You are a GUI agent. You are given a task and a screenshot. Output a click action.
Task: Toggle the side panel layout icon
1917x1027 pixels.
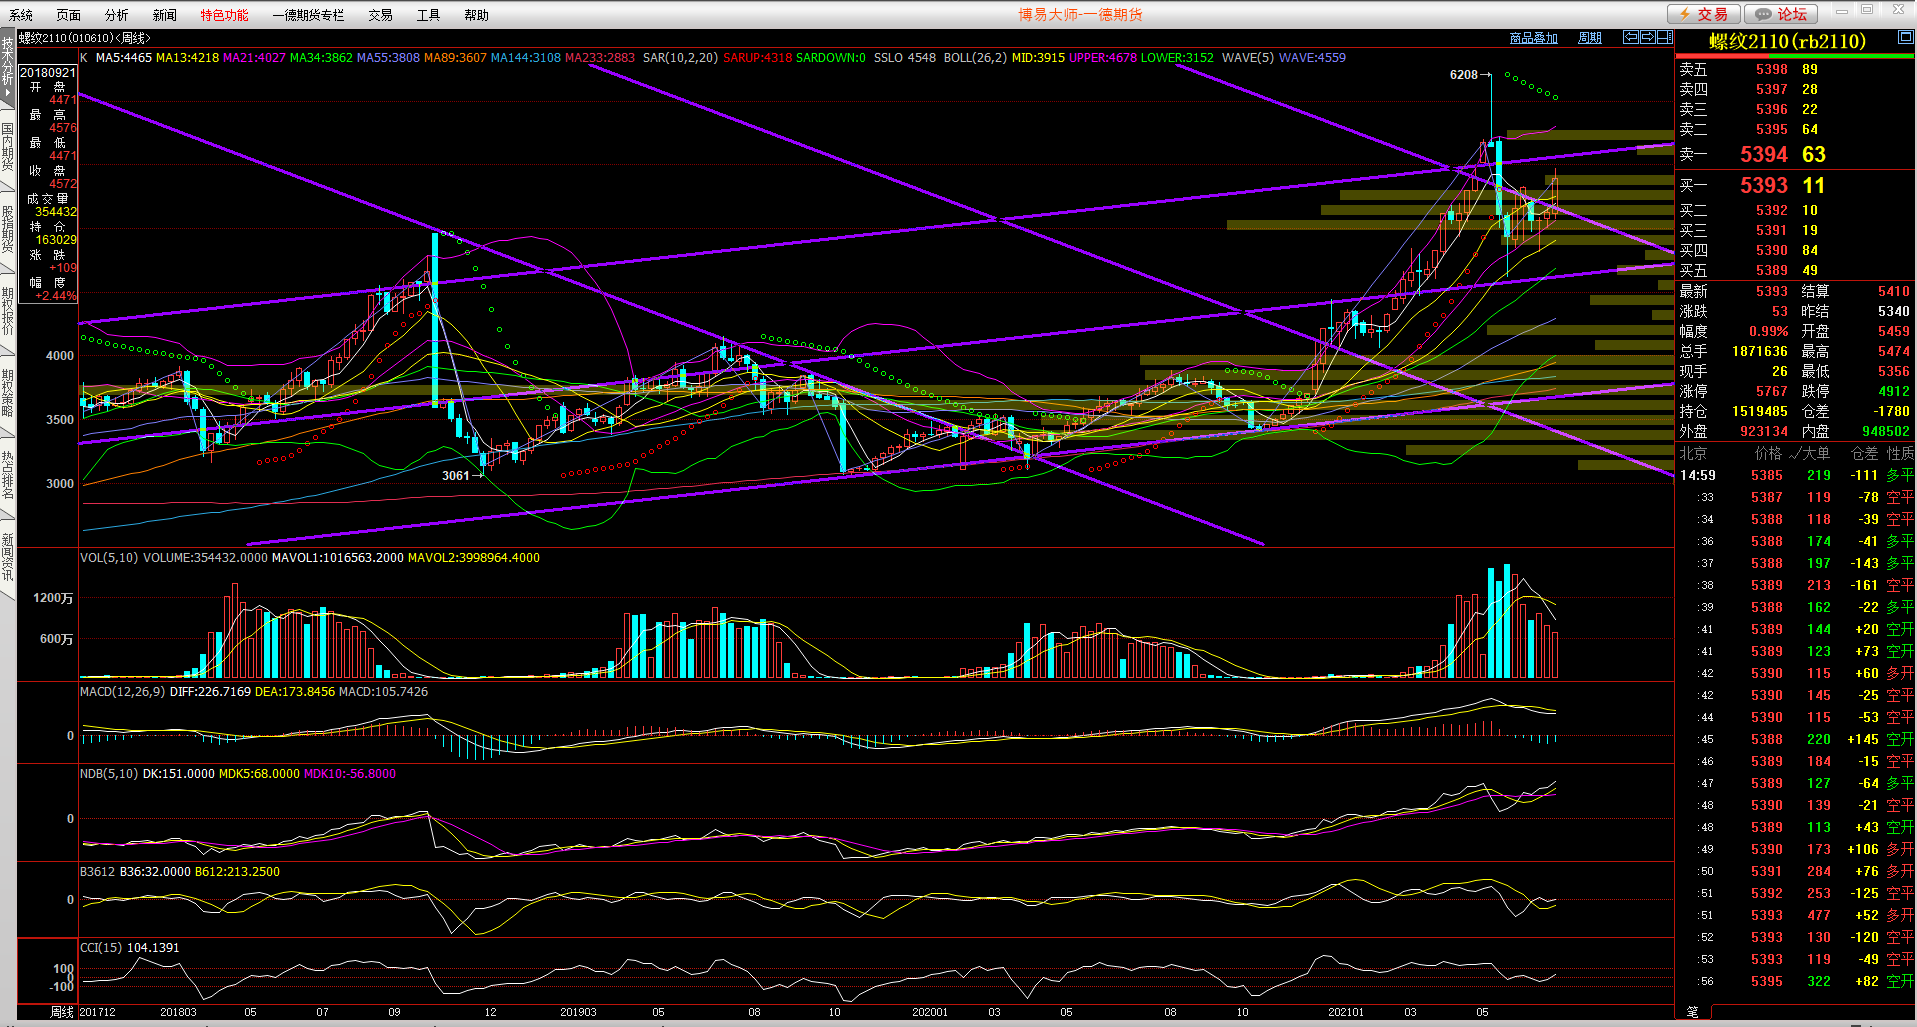coord(1664,37)
